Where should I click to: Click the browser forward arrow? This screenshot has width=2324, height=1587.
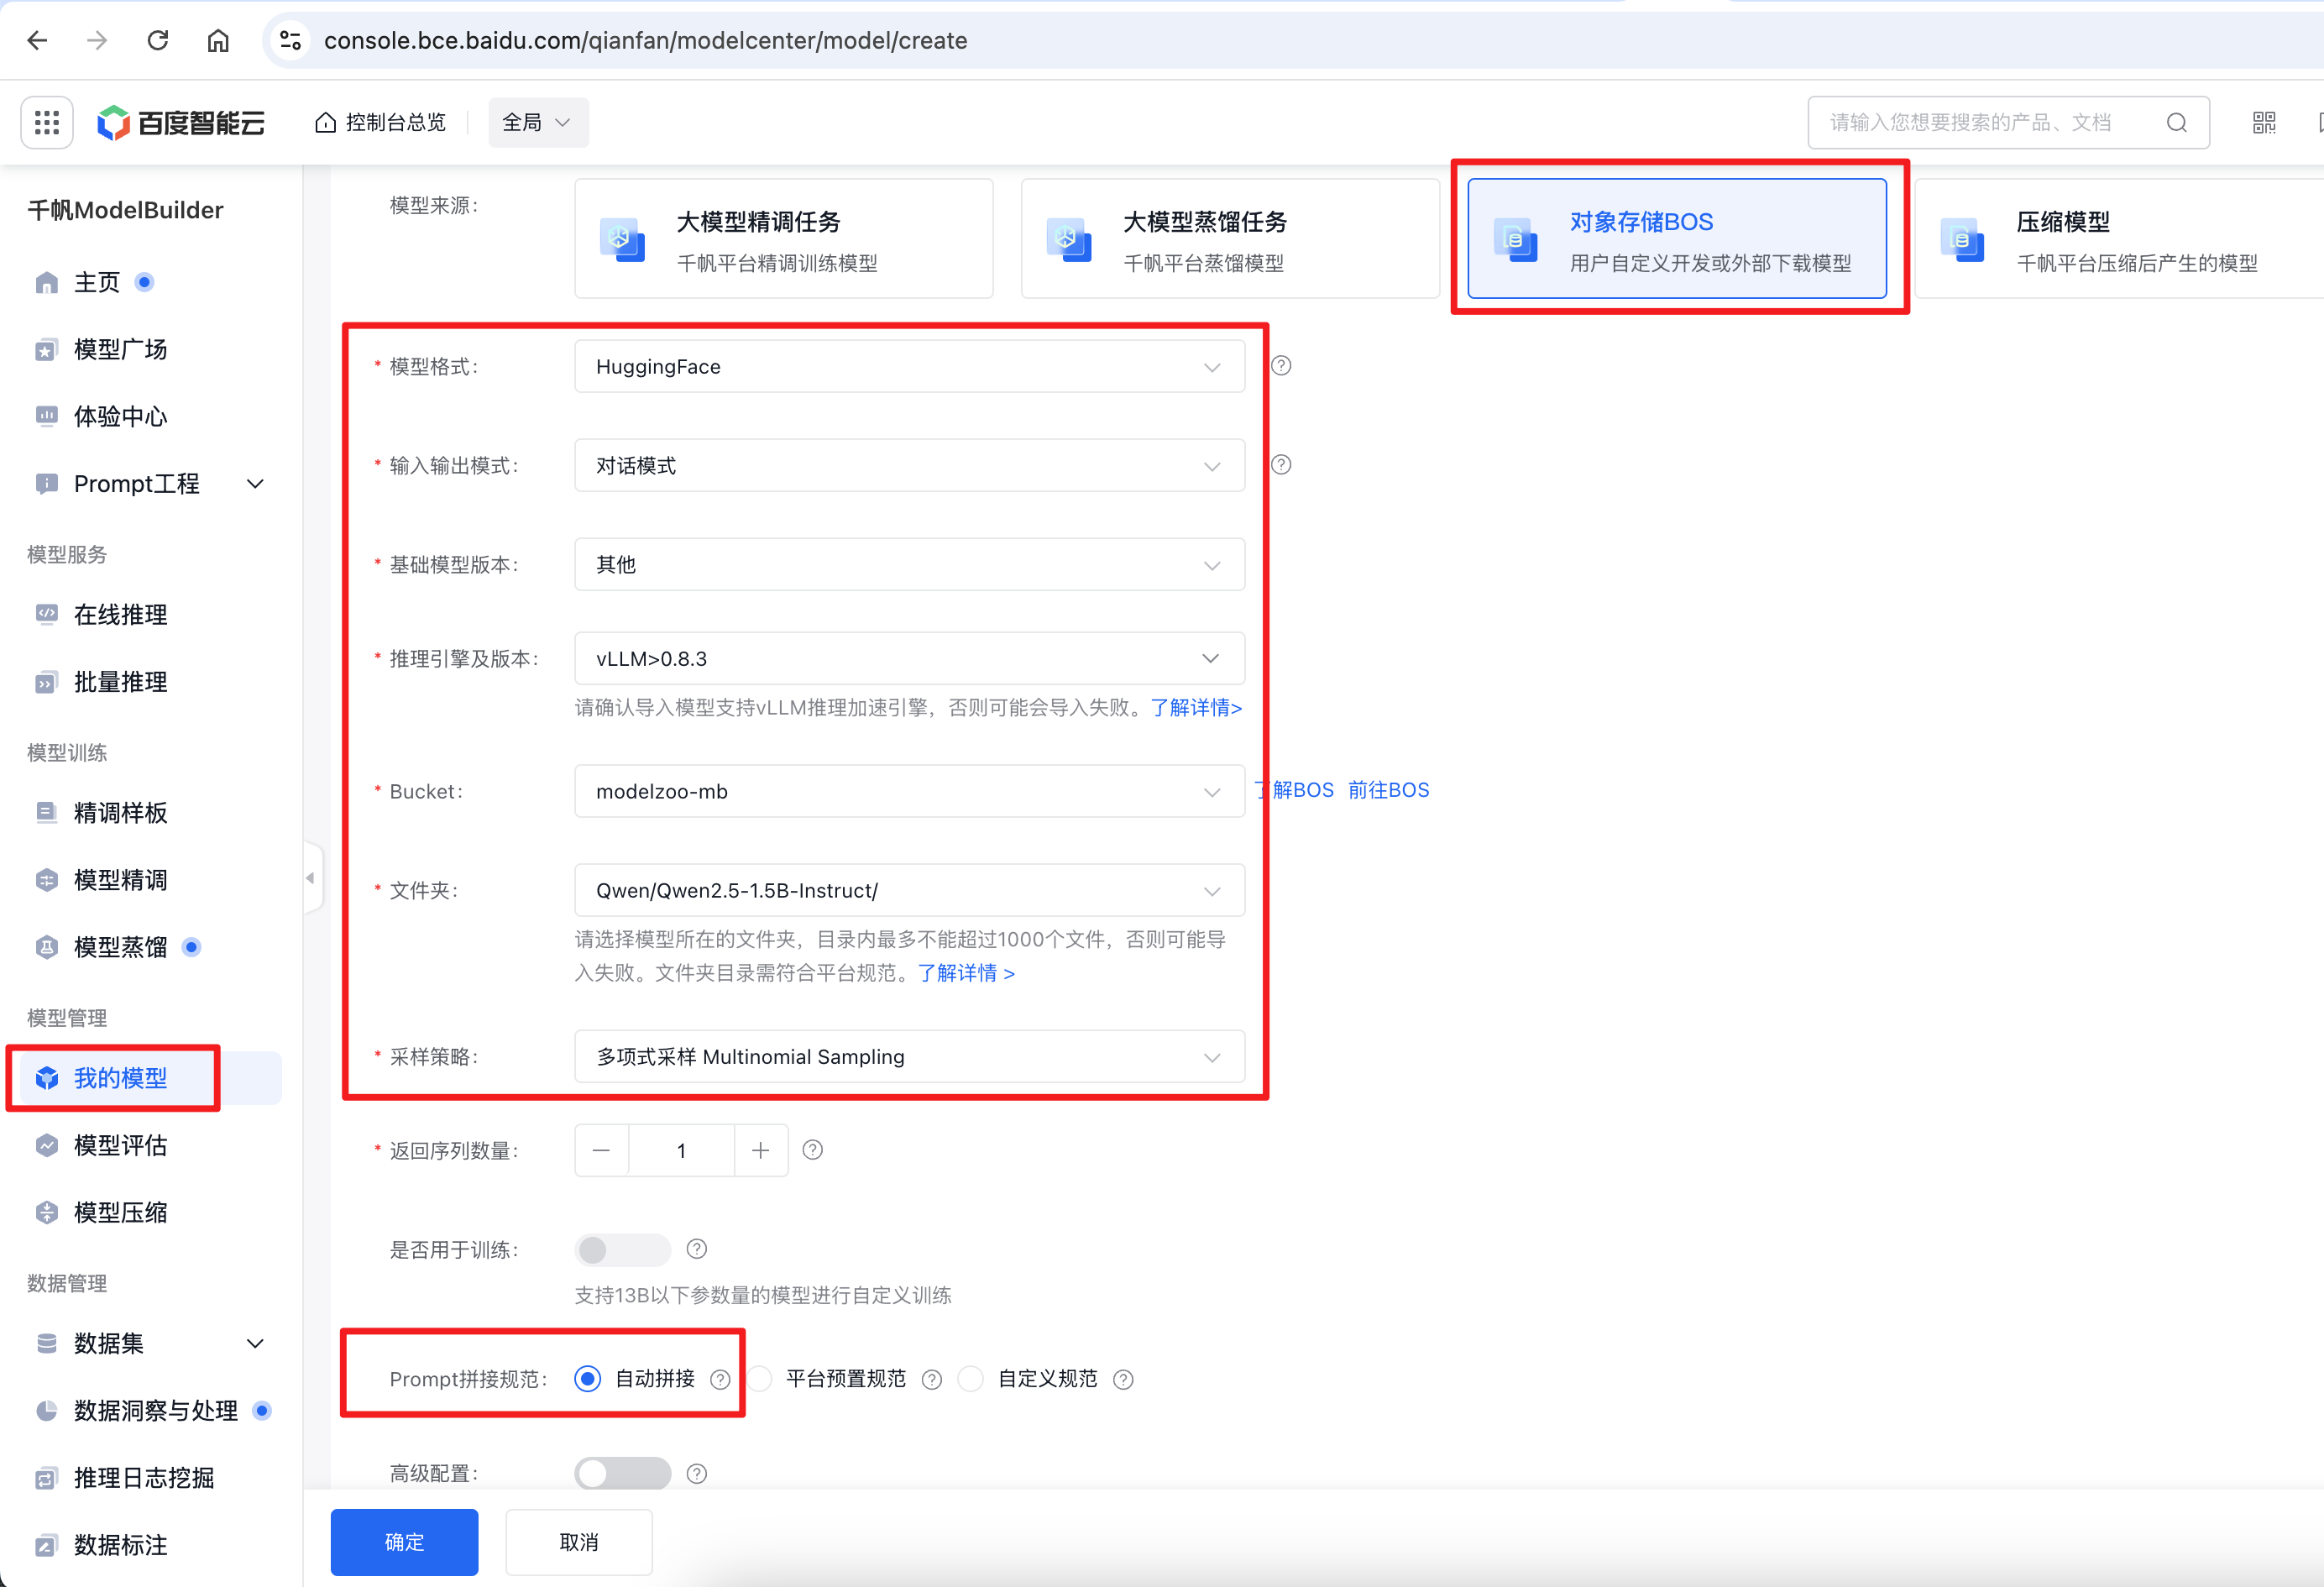coord(97,40)
